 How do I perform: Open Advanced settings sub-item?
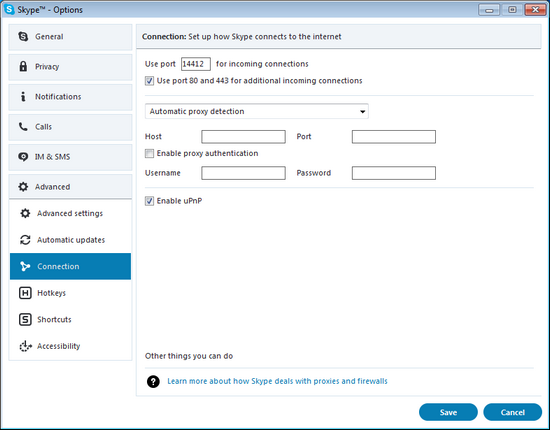click(x=70, y=213)
